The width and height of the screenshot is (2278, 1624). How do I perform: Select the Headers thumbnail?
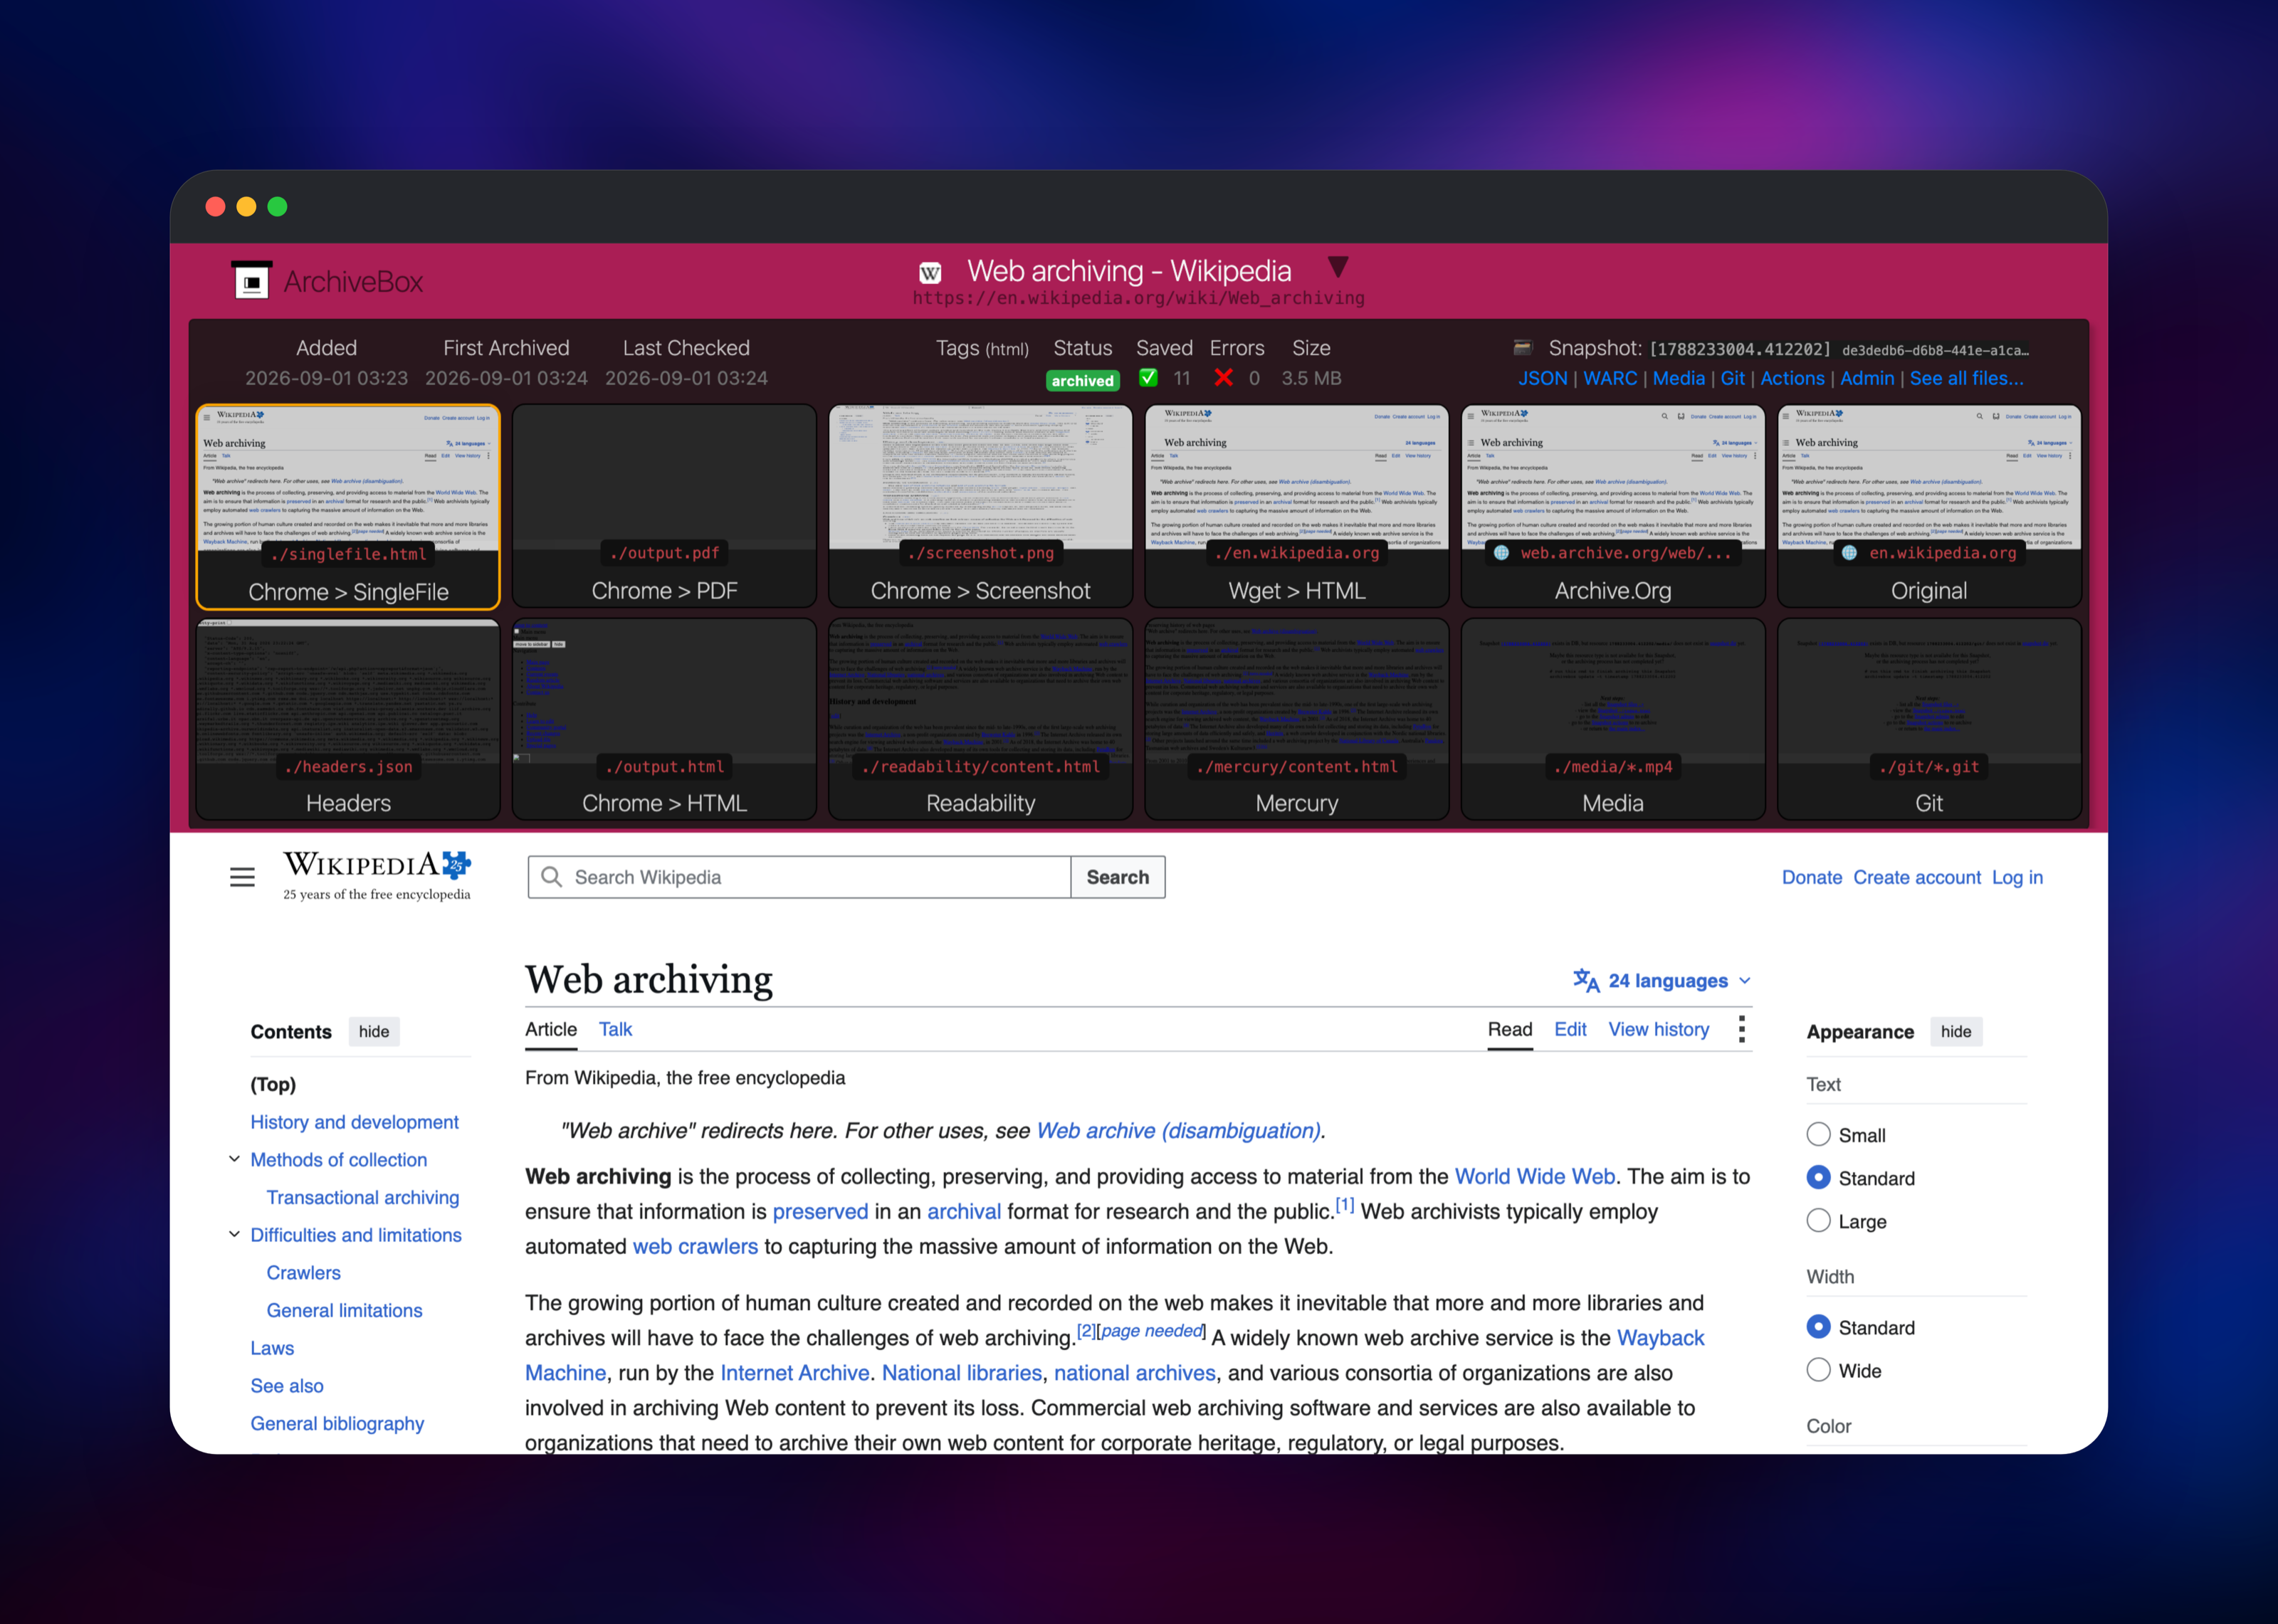click(x=348, y=720)
